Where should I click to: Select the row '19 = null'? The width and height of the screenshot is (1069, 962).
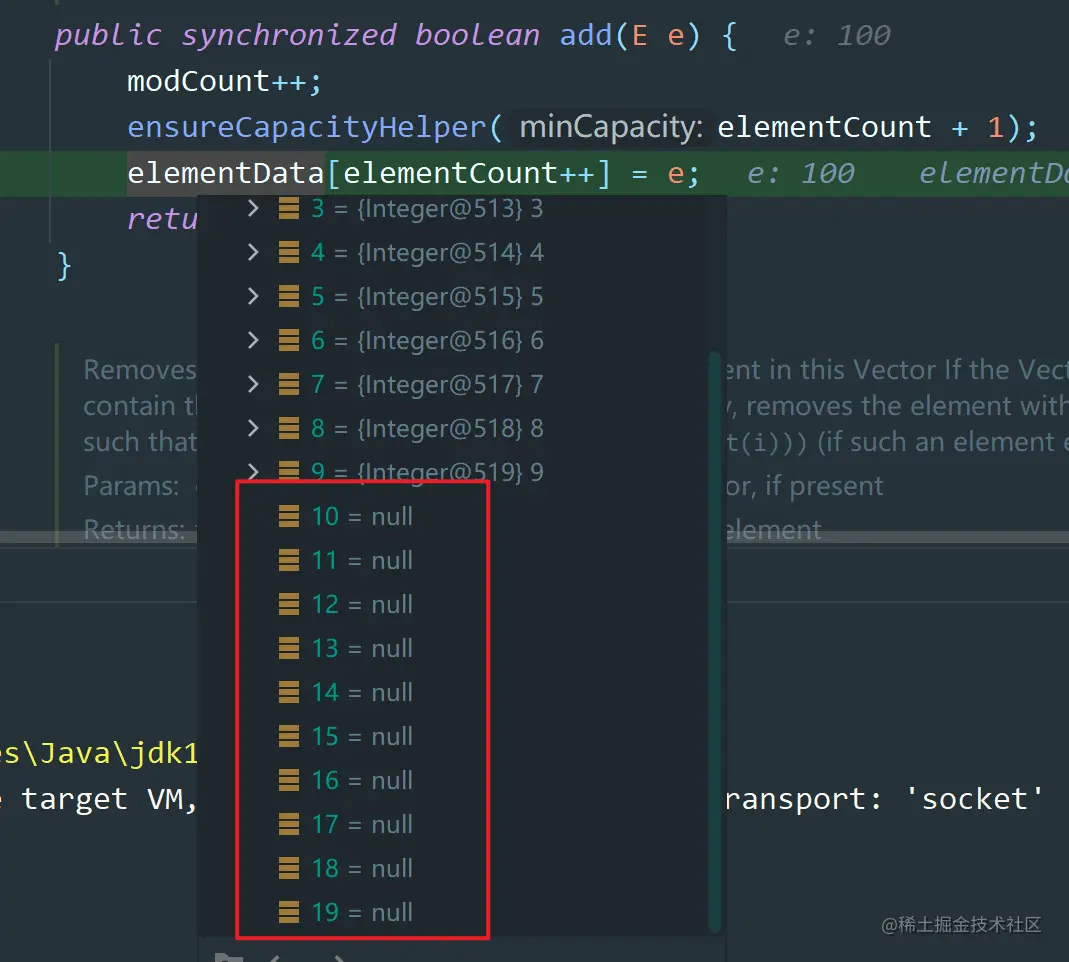[453, 912]
